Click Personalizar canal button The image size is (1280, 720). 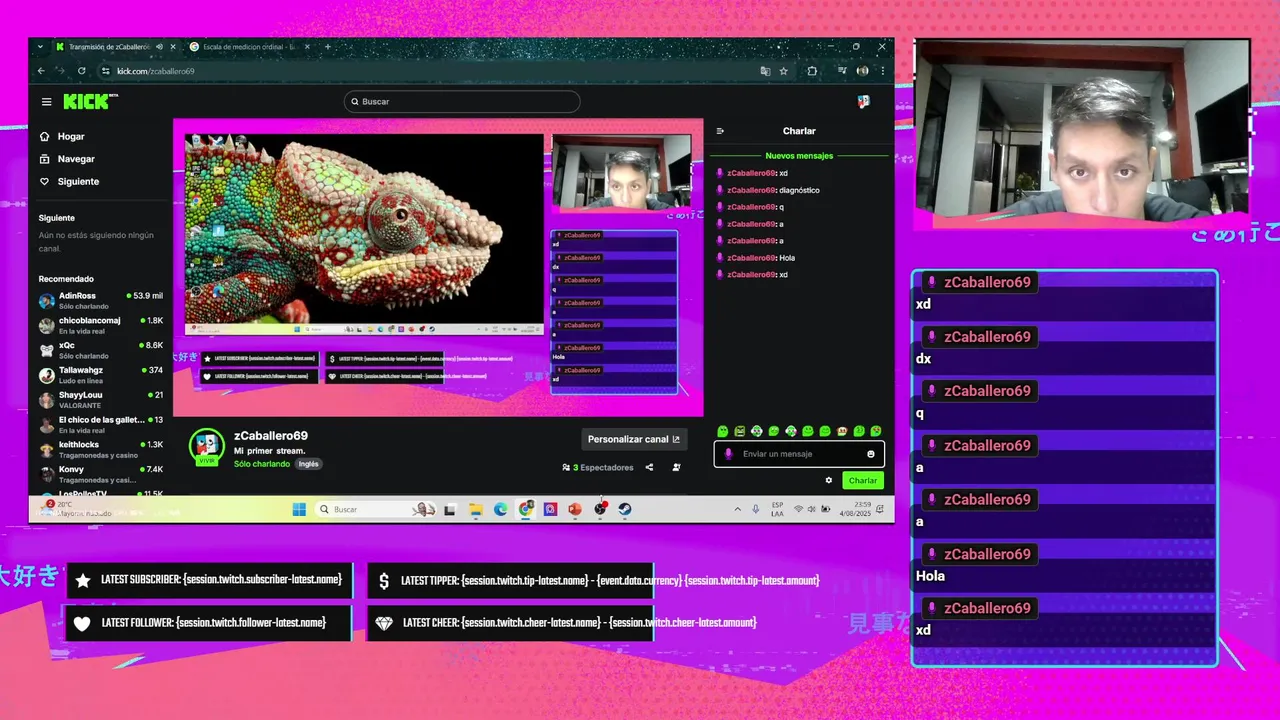click(634, 439)
